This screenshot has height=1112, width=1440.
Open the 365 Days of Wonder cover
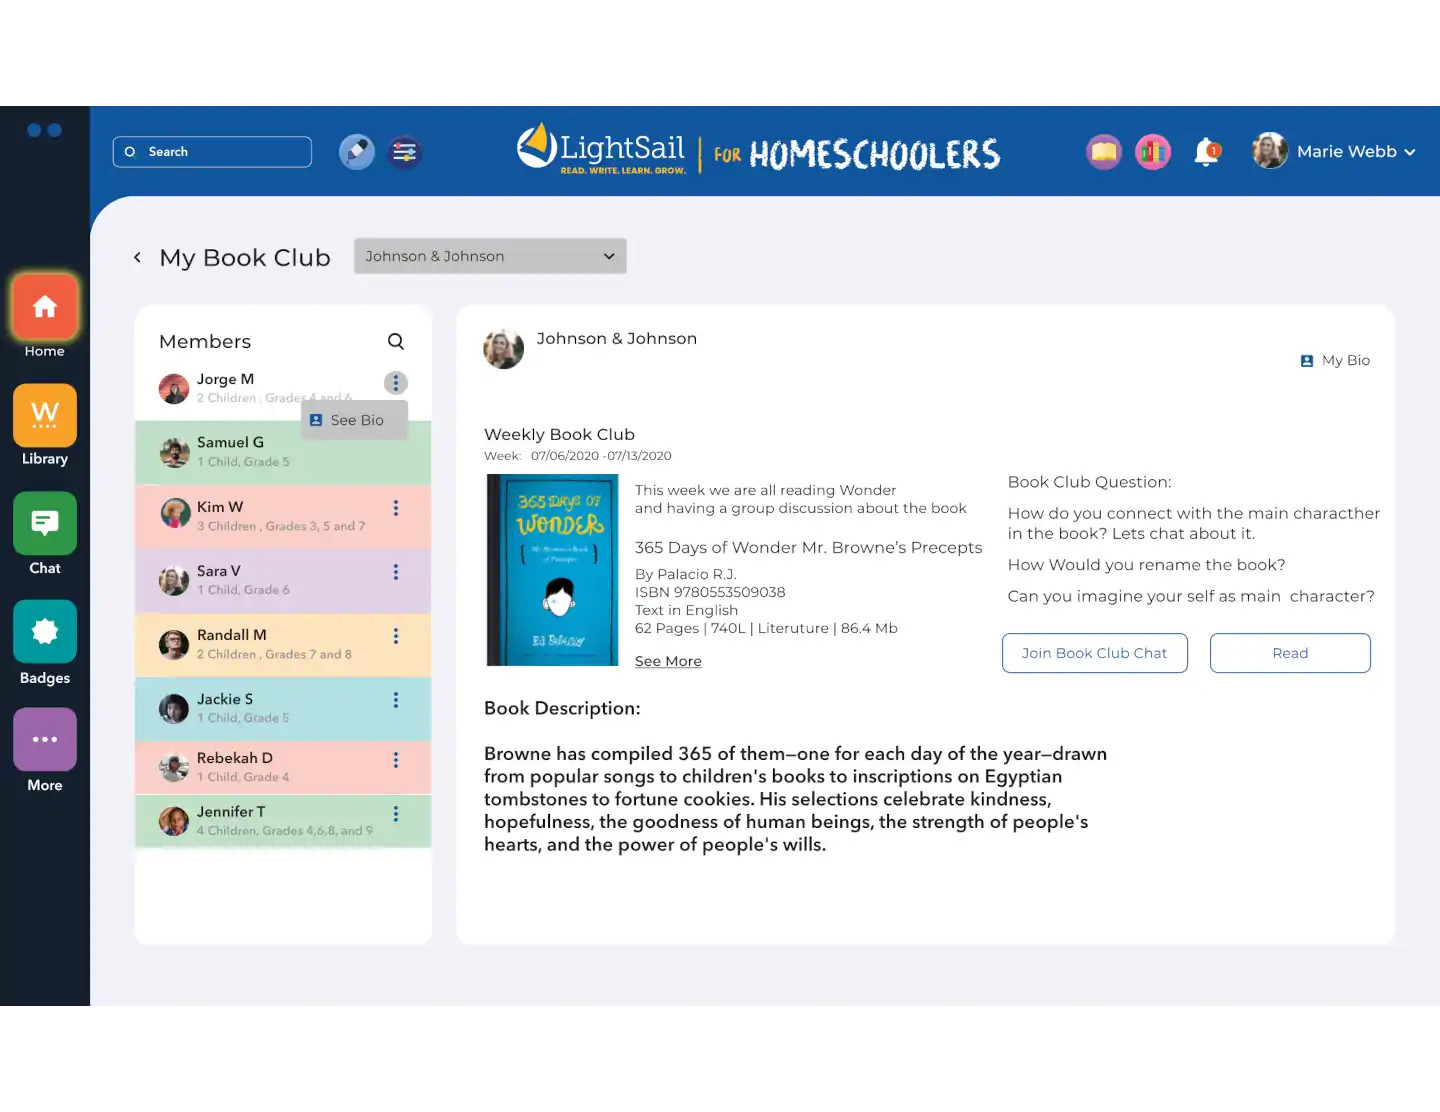point(553,570)
